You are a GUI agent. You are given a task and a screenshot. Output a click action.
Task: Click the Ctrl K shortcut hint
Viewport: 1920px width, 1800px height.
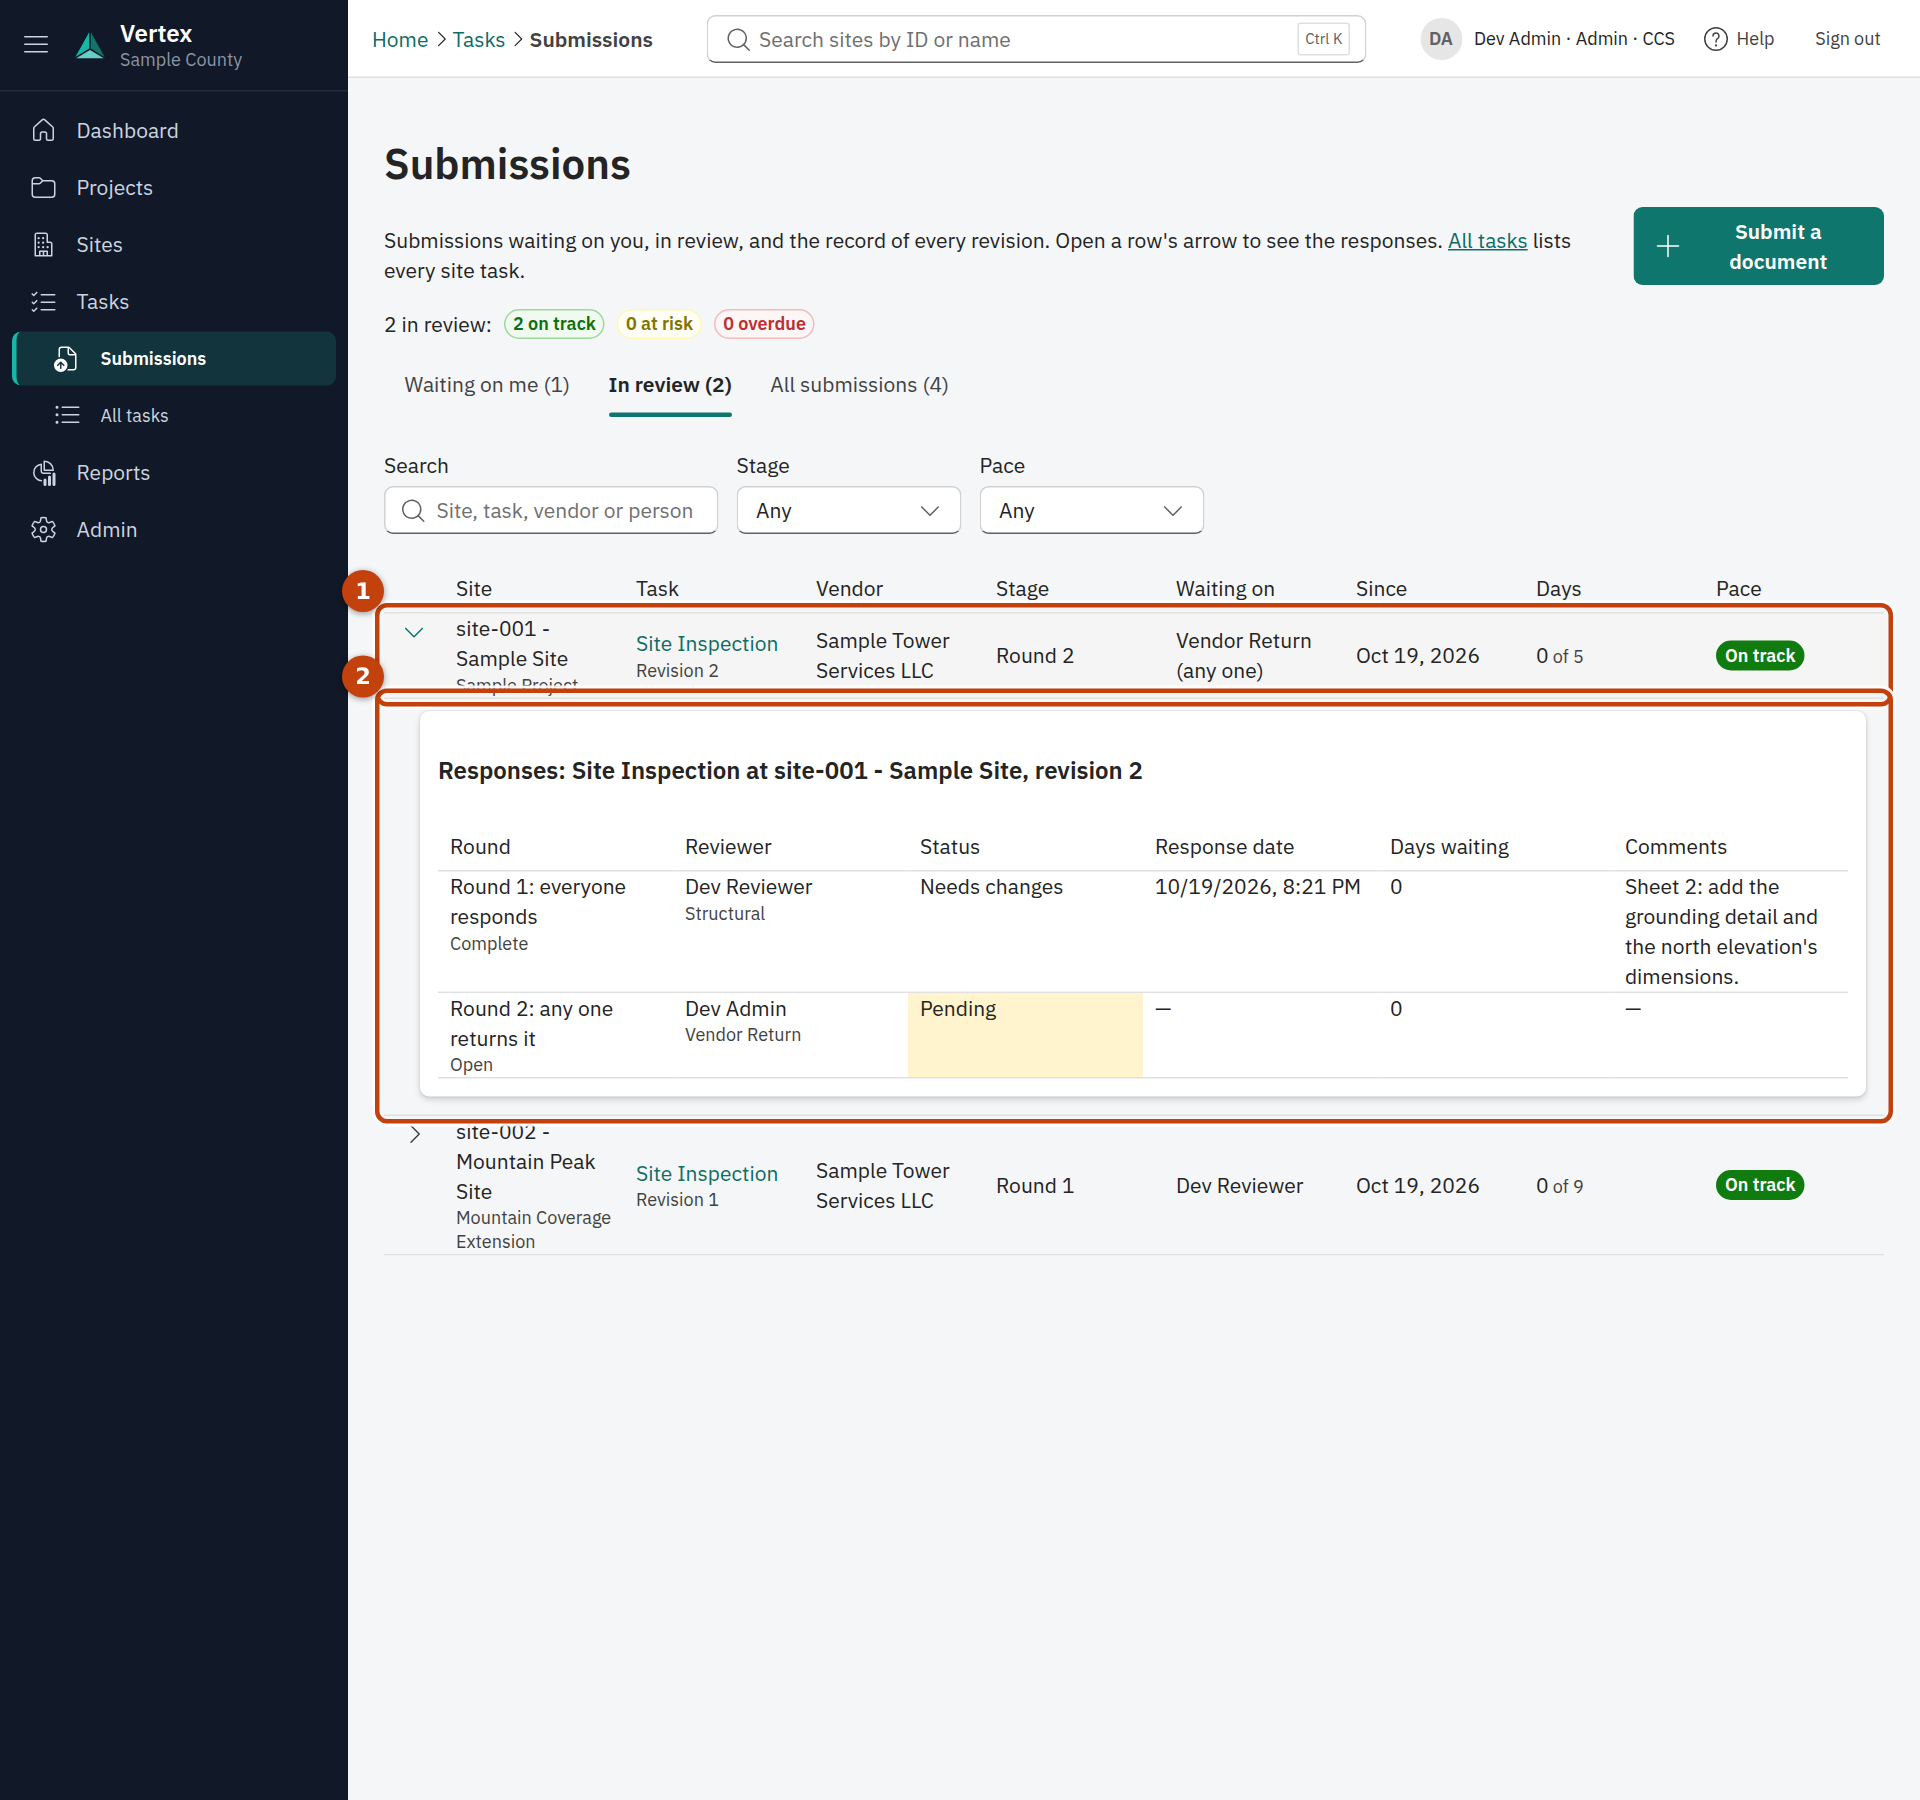[x=1324, y=39]
